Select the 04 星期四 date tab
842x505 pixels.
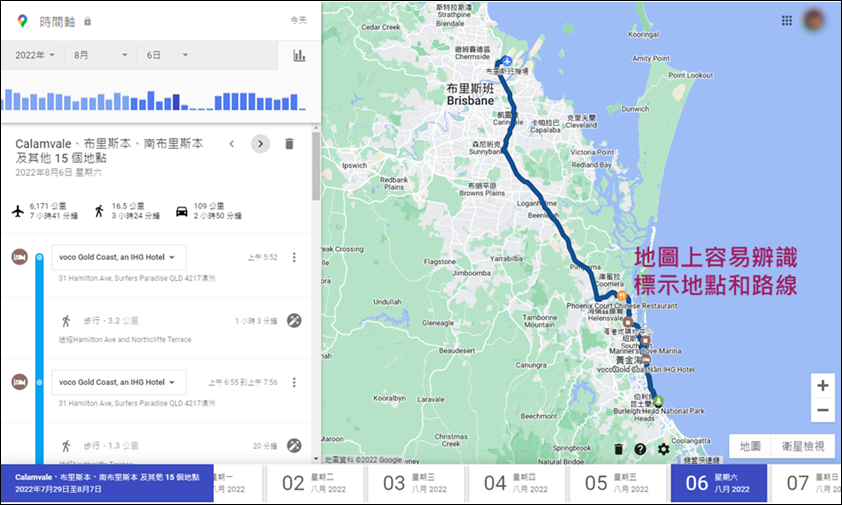pyautogui.click(x=516, y=483)
